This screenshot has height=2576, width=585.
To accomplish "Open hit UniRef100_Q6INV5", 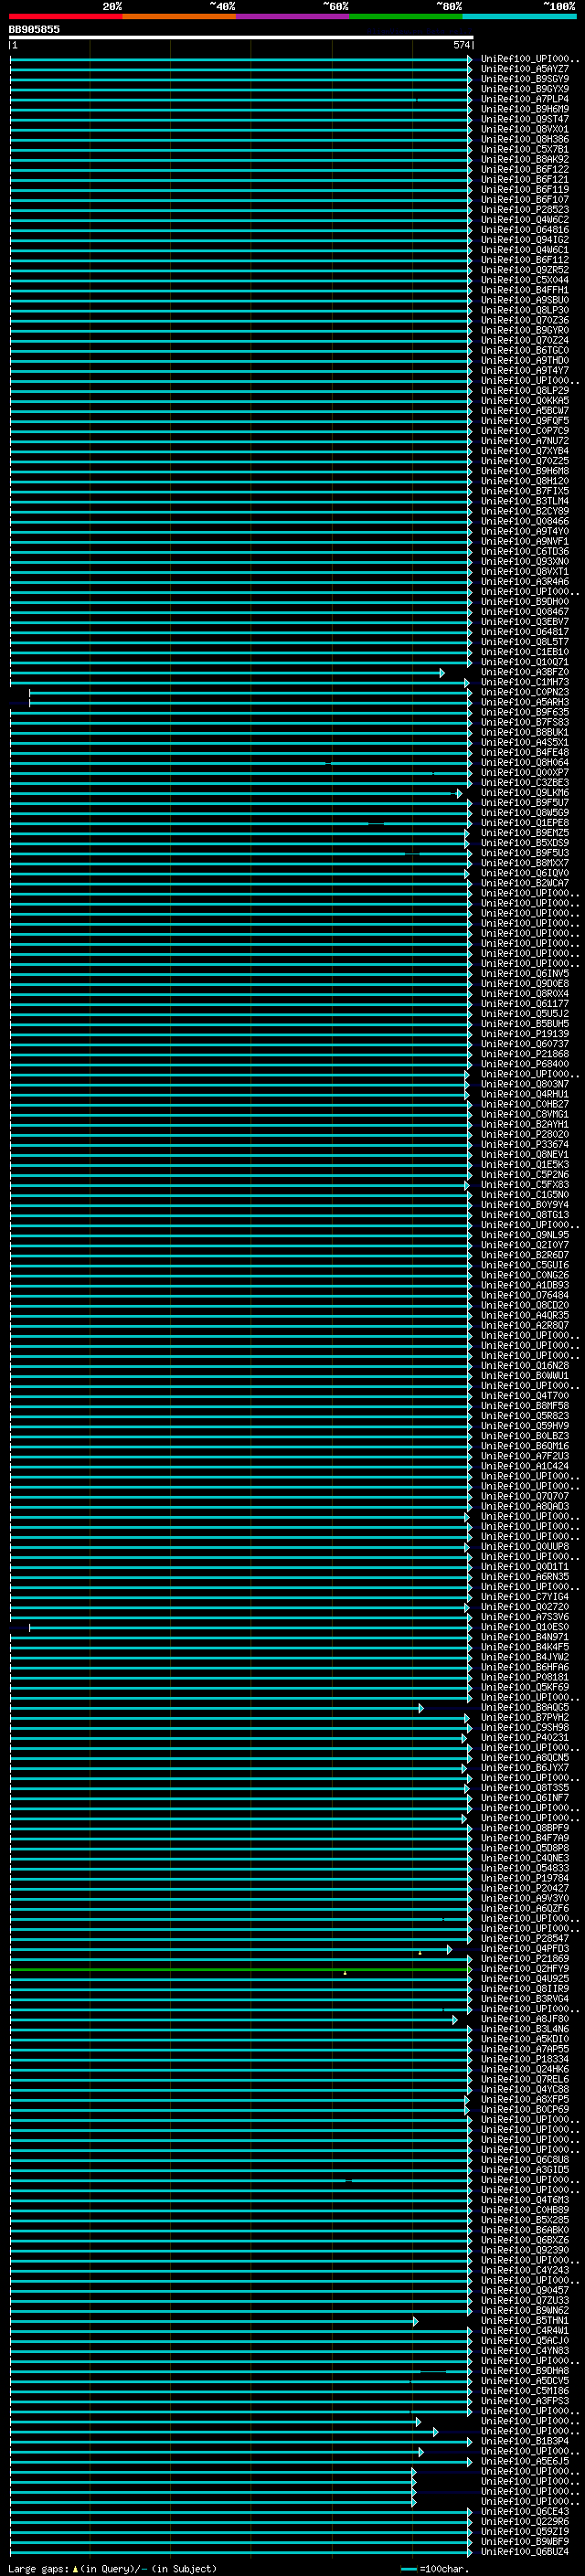I will 525,973.
